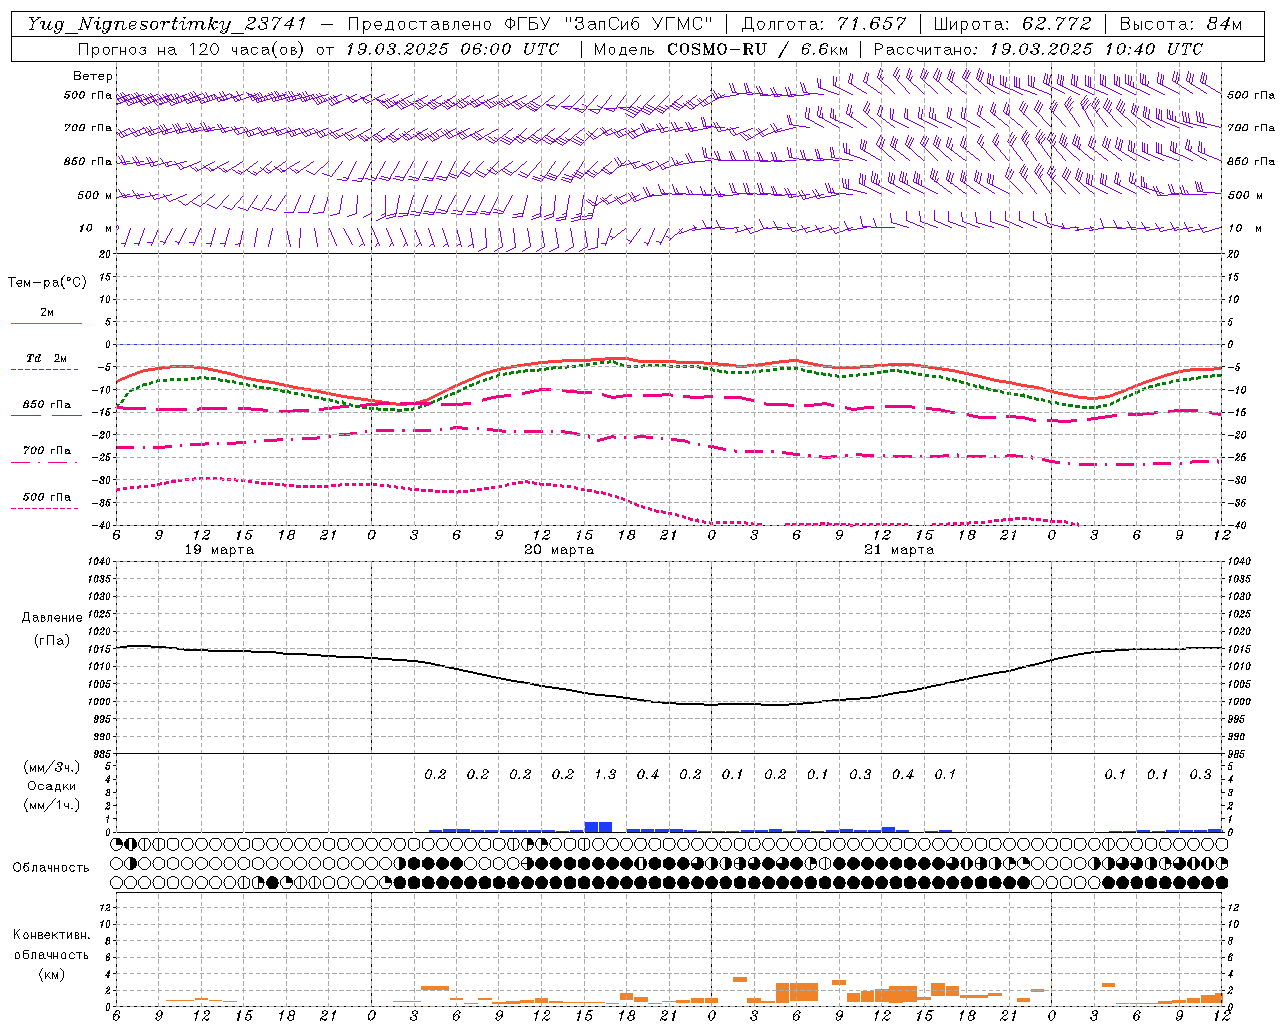Screen dimensions: 1280x1024
Task: Click the 'Td 2м' dew point legend entry
Action: click(x=46, y=358)
